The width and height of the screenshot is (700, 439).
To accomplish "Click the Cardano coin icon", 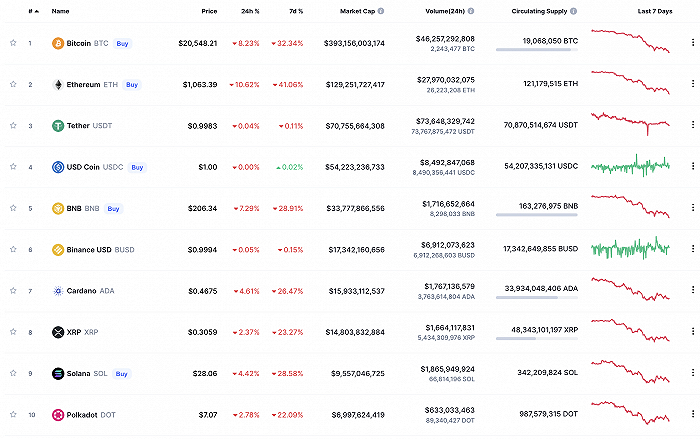I will coord(58,291).
